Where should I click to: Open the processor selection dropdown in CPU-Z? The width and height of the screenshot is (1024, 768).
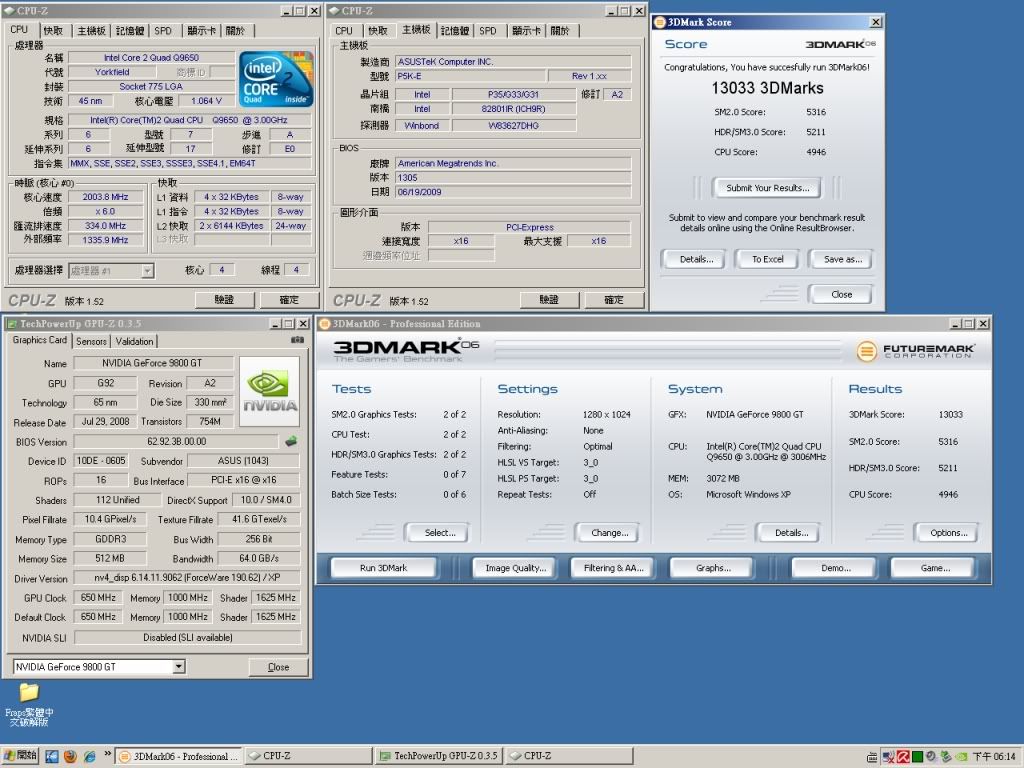click(x=148, y=270)
